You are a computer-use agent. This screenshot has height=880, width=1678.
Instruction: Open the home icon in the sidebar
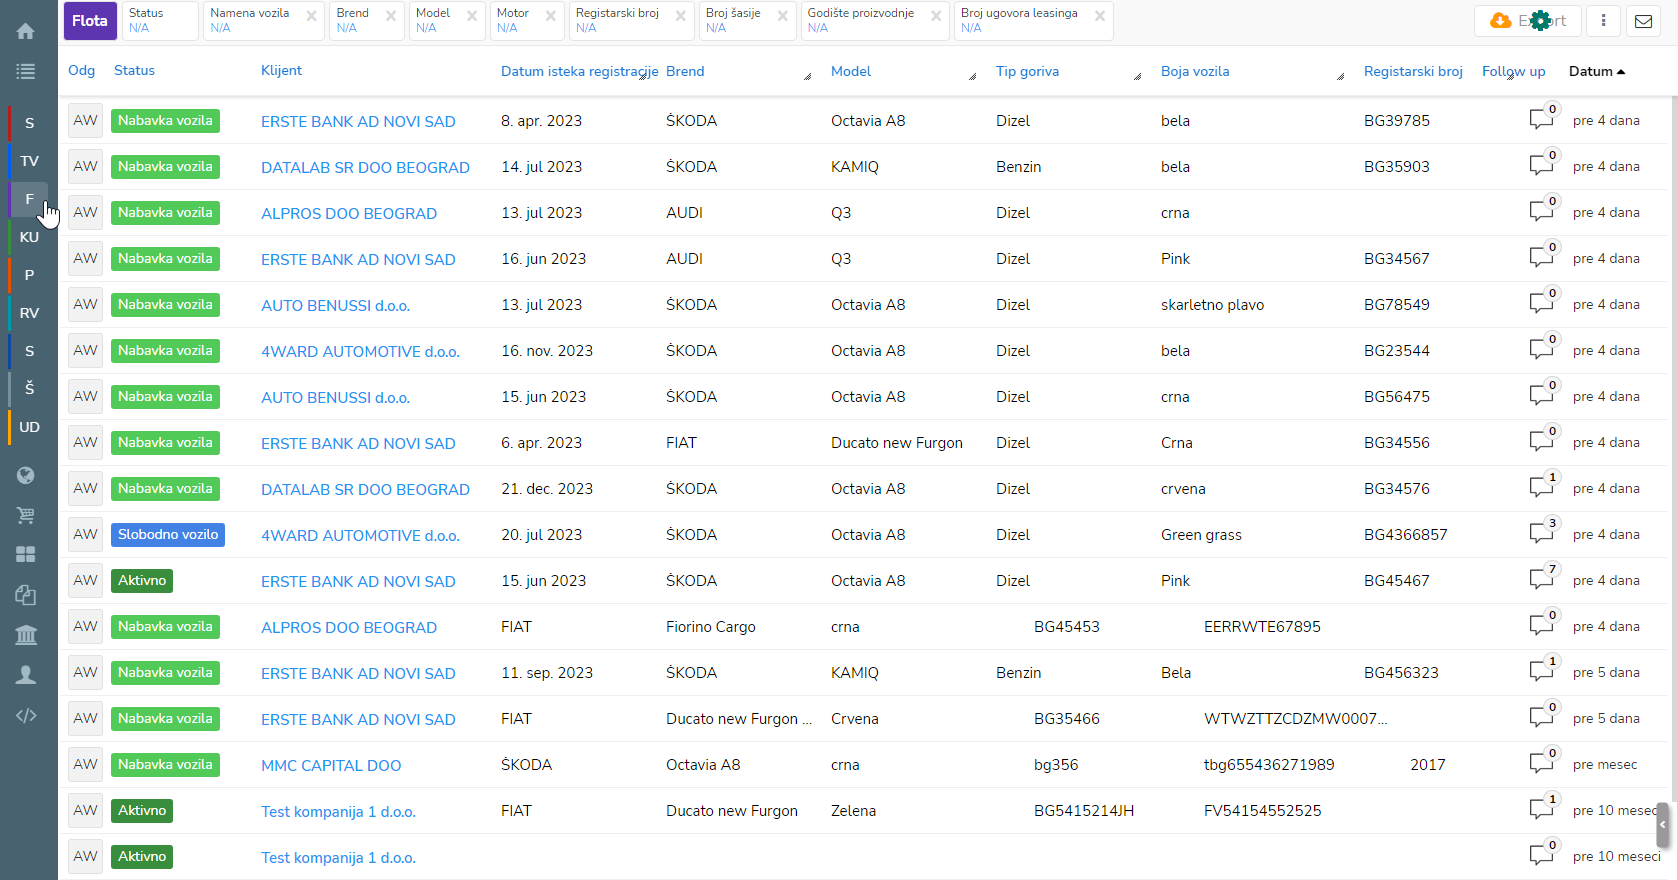coord(26,31)
